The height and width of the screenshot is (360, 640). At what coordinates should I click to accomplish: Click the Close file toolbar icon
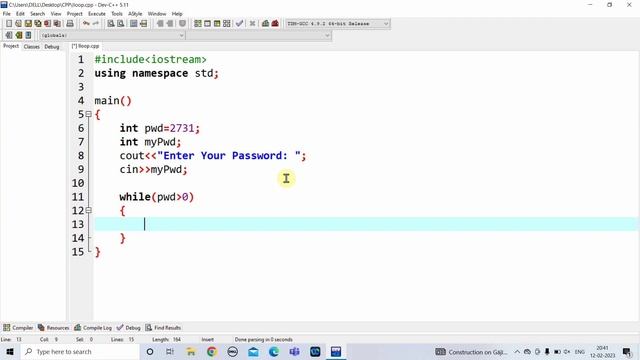[48, 24]
